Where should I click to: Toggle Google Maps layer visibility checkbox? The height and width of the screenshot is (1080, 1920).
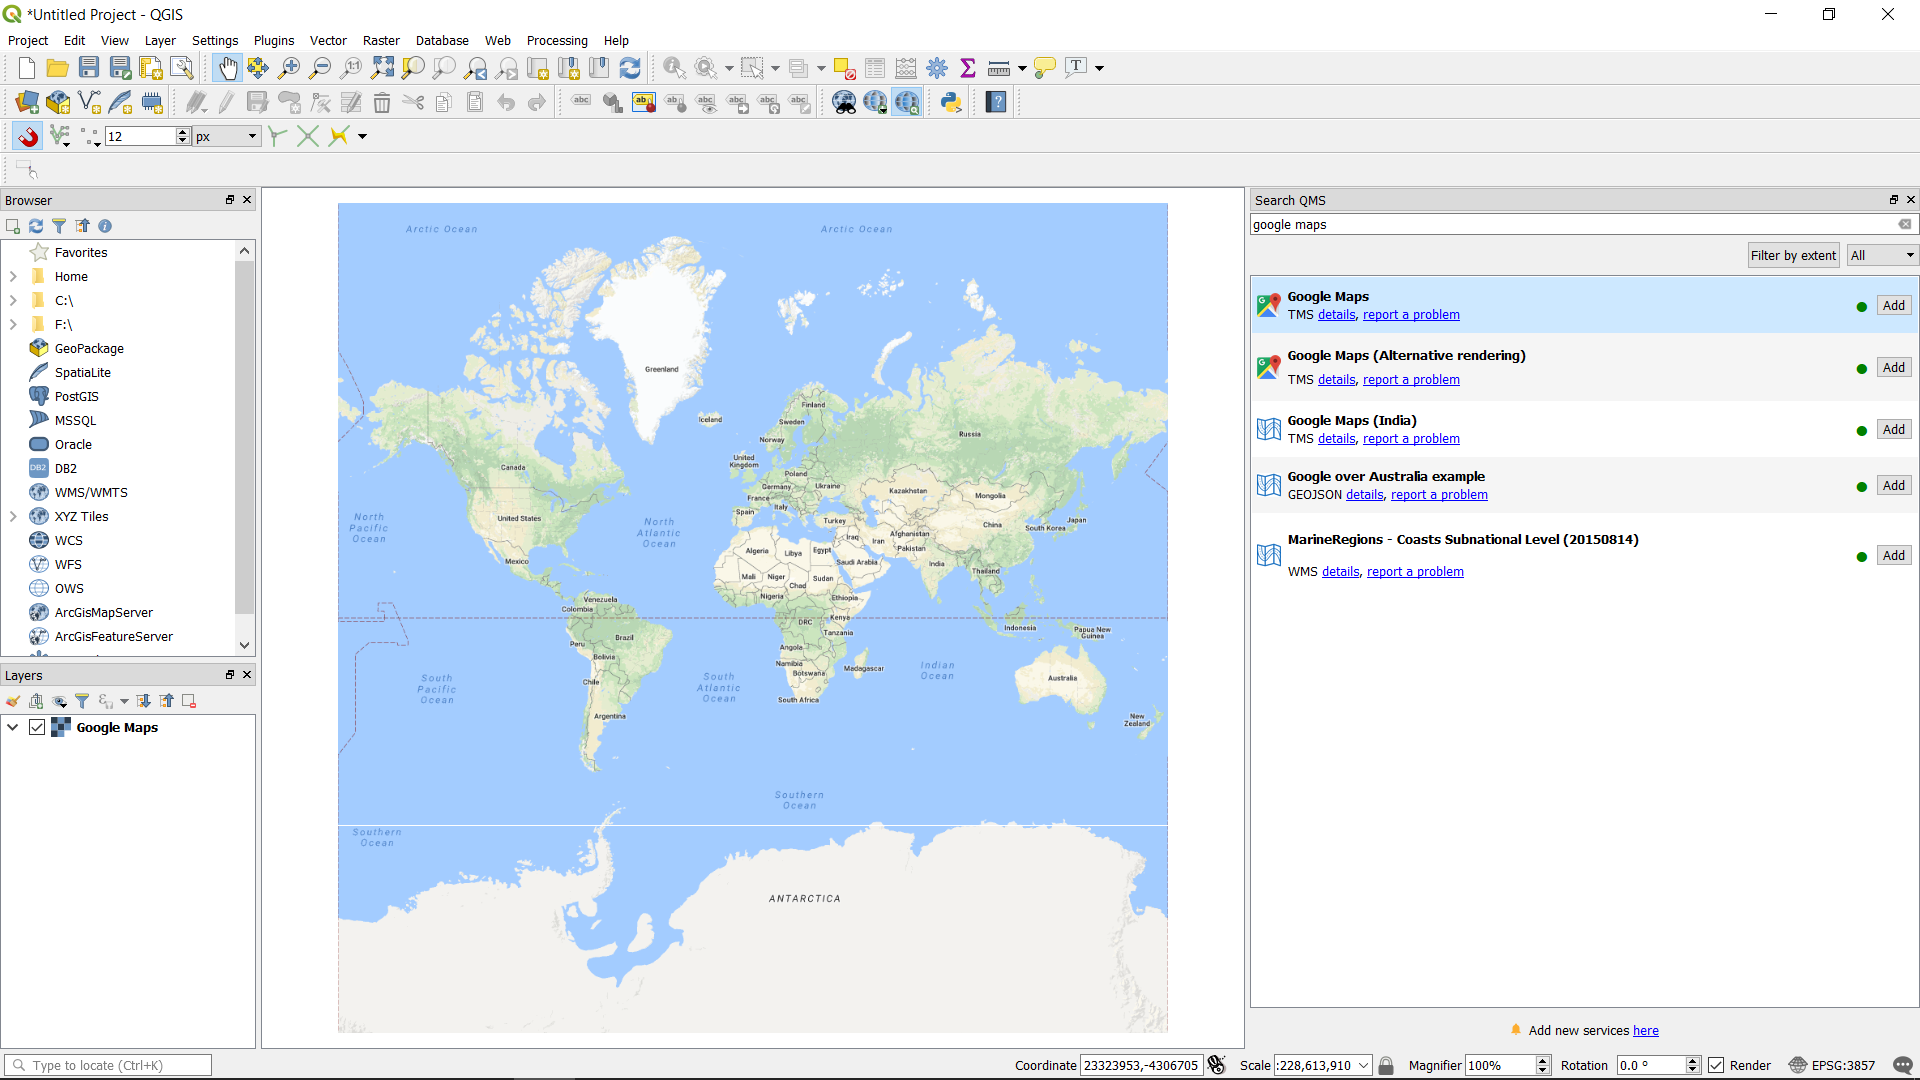(x=37, y=727)
